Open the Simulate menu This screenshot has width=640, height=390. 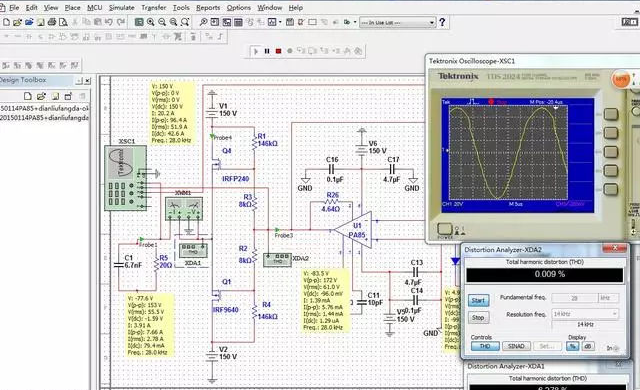(121, 8)
